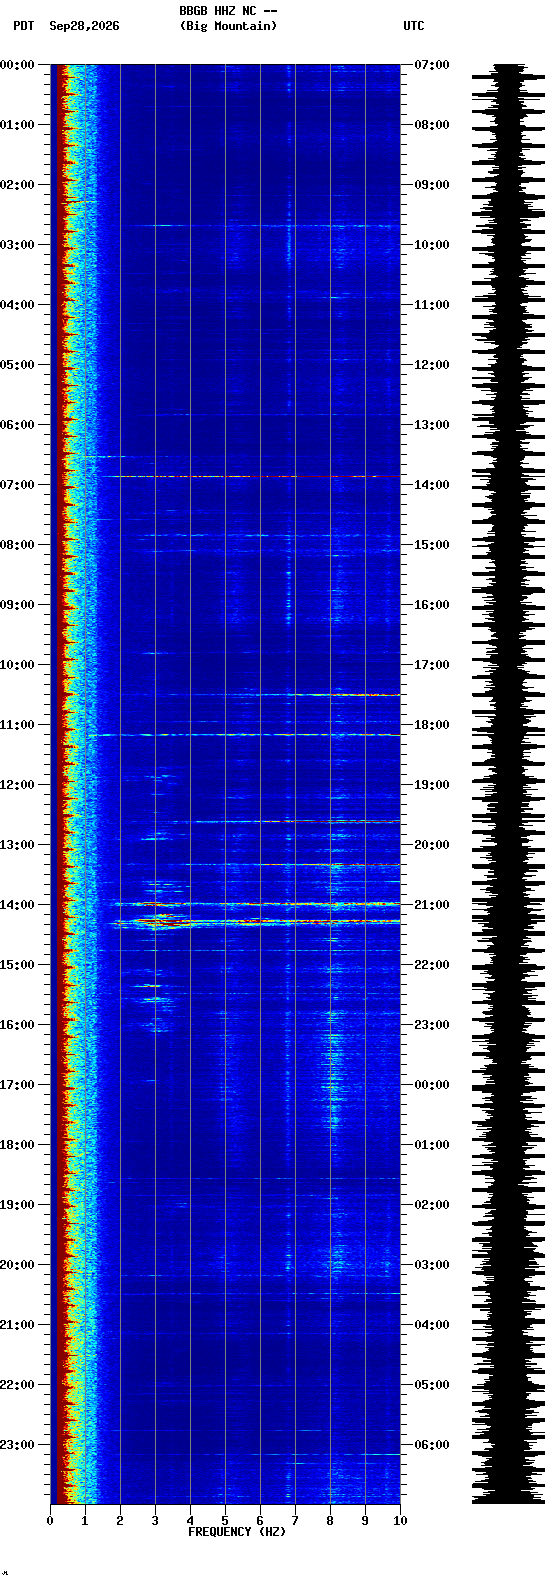Click the 15:00 label on UTC axis

(432, 545)
